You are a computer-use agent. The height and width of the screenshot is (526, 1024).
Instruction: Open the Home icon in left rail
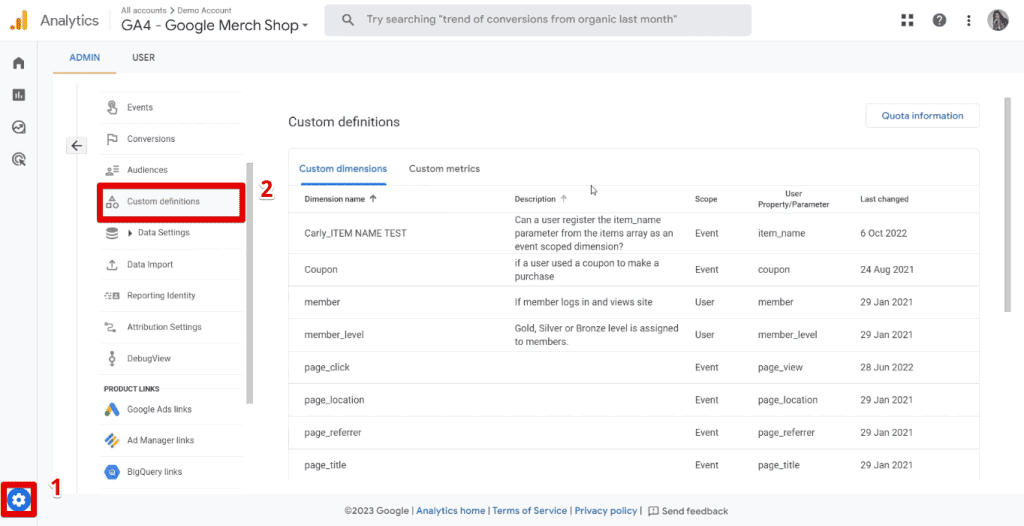(x=19, y=63)
